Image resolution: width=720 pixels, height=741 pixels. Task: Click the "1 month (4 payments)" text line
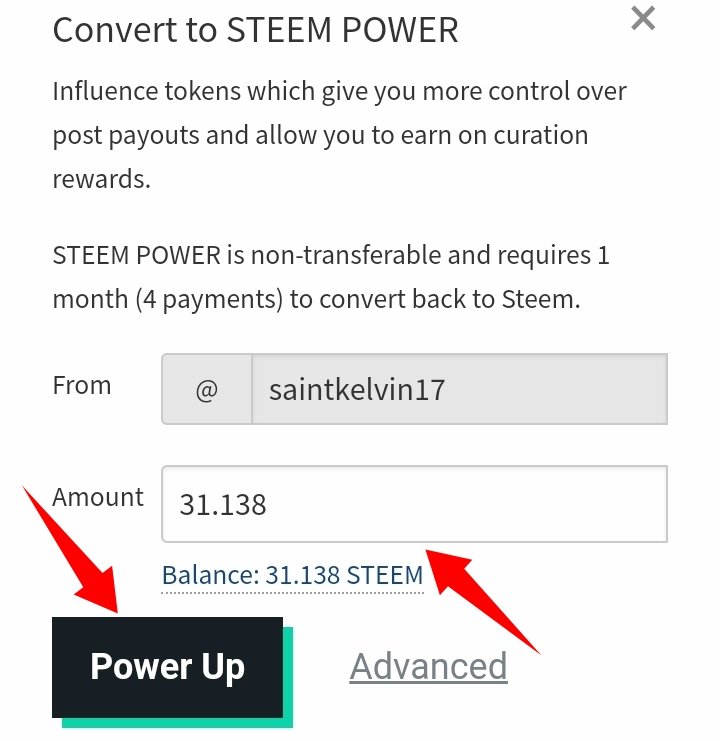pyautogui.click(x=316, y=299)
